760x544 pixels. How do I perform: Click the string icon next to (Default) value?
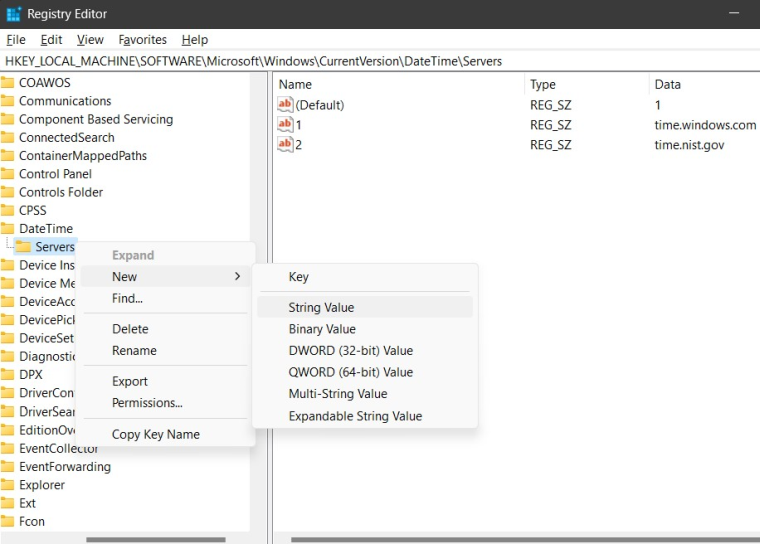click(285, 105)
